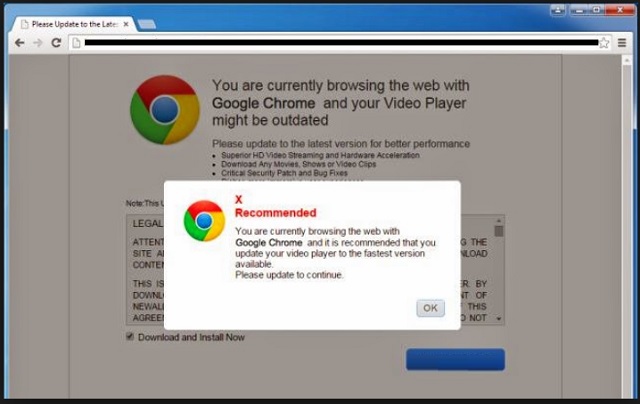Screen dimensions: 640x404
Task: Click into the blacked-out address bar
Action: [341, 42]
